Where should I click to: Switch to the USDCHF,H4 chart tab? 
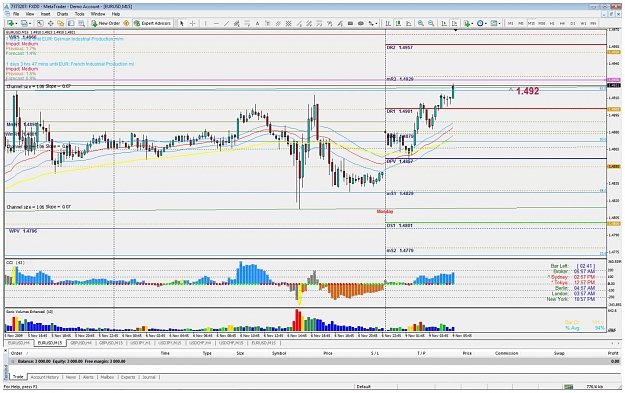tap(200, 343)
